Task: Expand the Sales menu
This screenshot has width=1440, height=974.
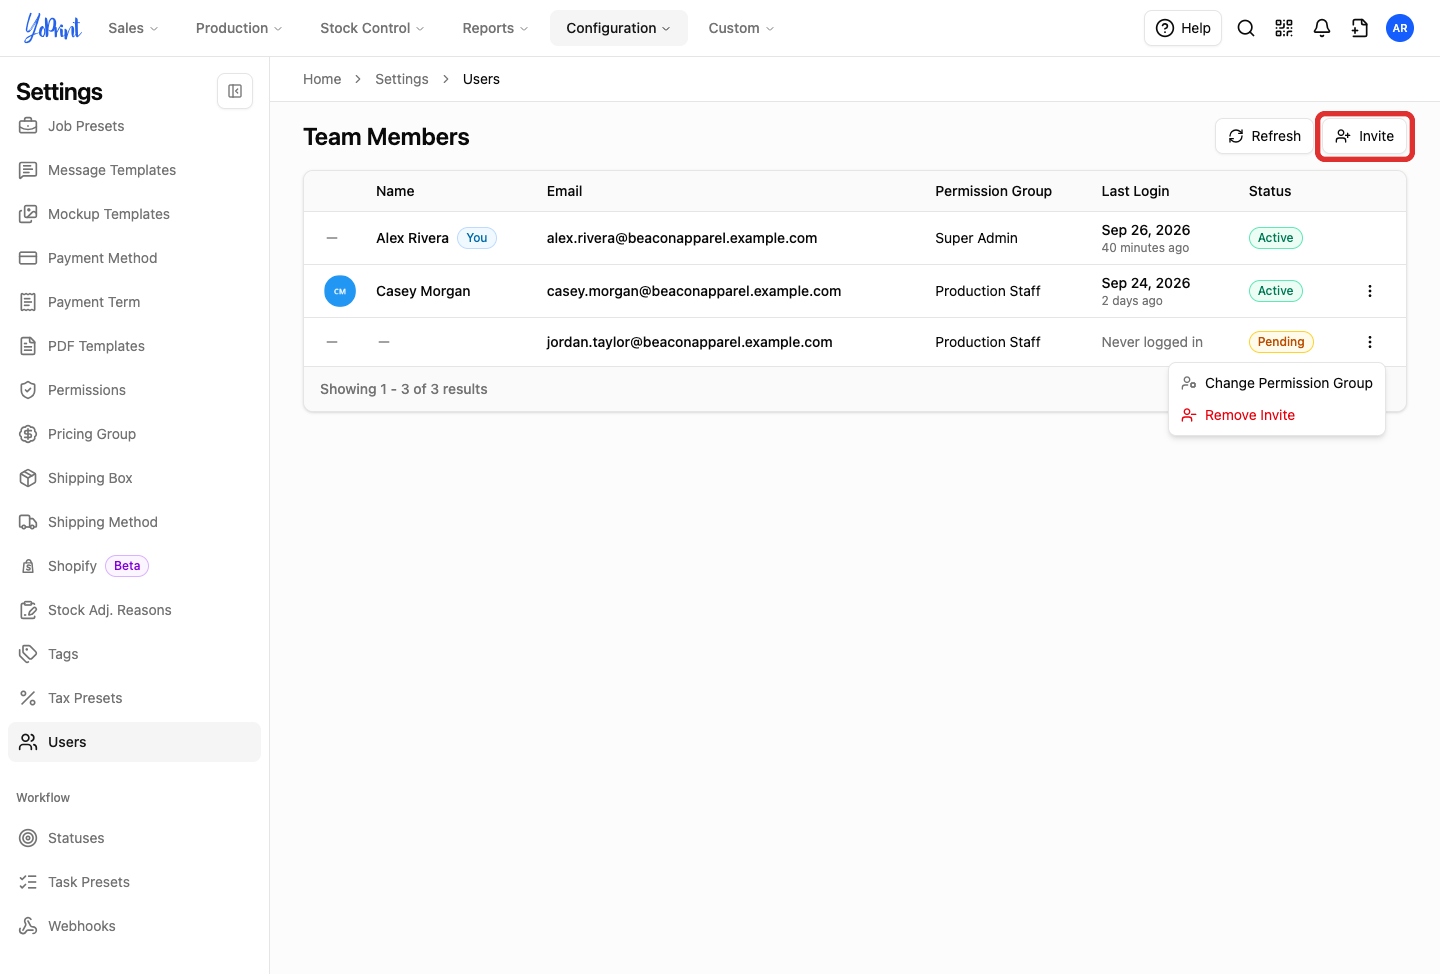Action: (x=133, y=28)
